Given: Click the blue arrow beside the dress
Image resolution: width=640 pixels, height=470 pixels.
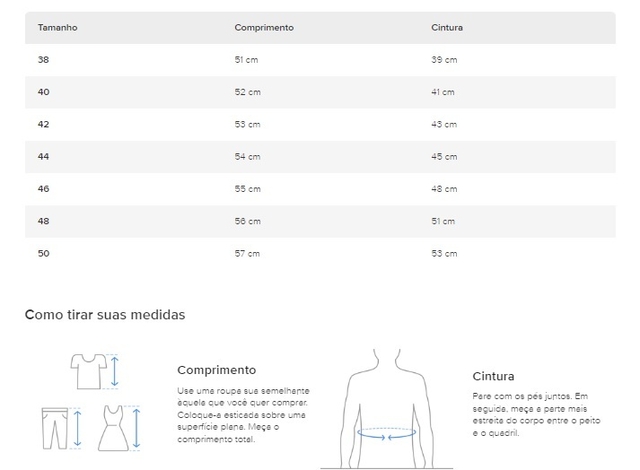Looking at the screenshot, I should tap(136, 428).
